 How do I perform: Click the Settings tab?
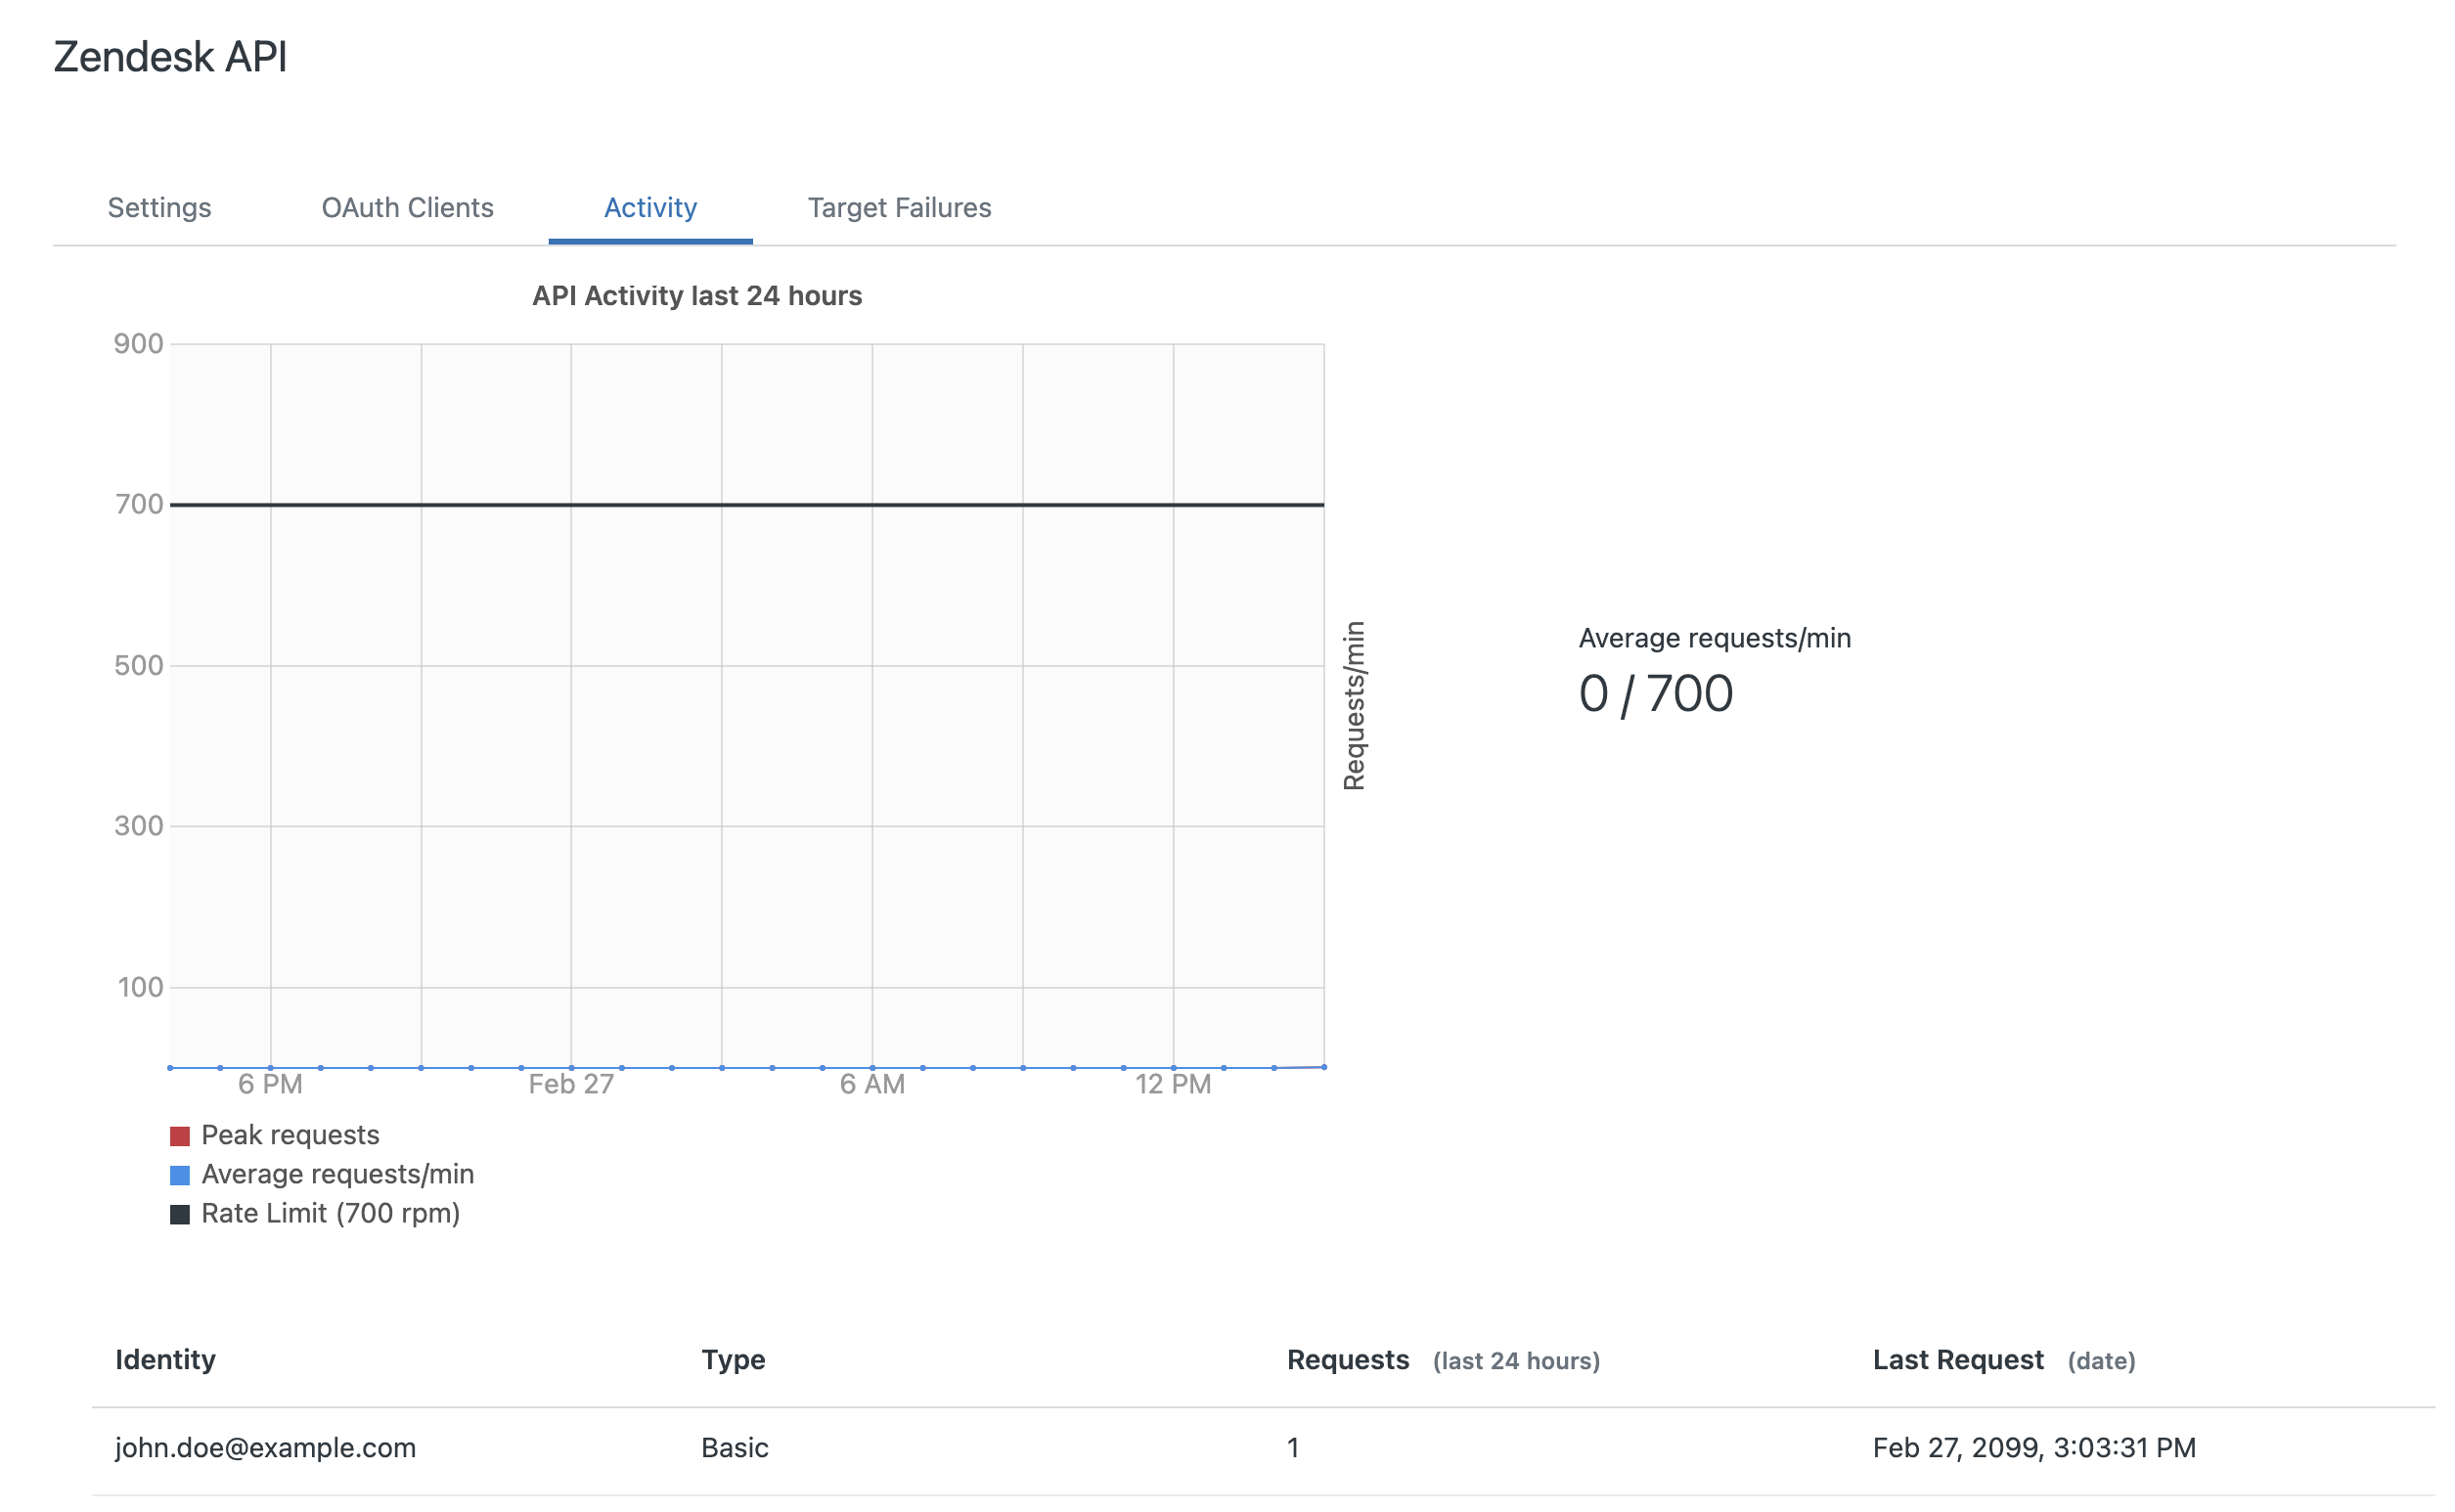click(x=159, y=207)
